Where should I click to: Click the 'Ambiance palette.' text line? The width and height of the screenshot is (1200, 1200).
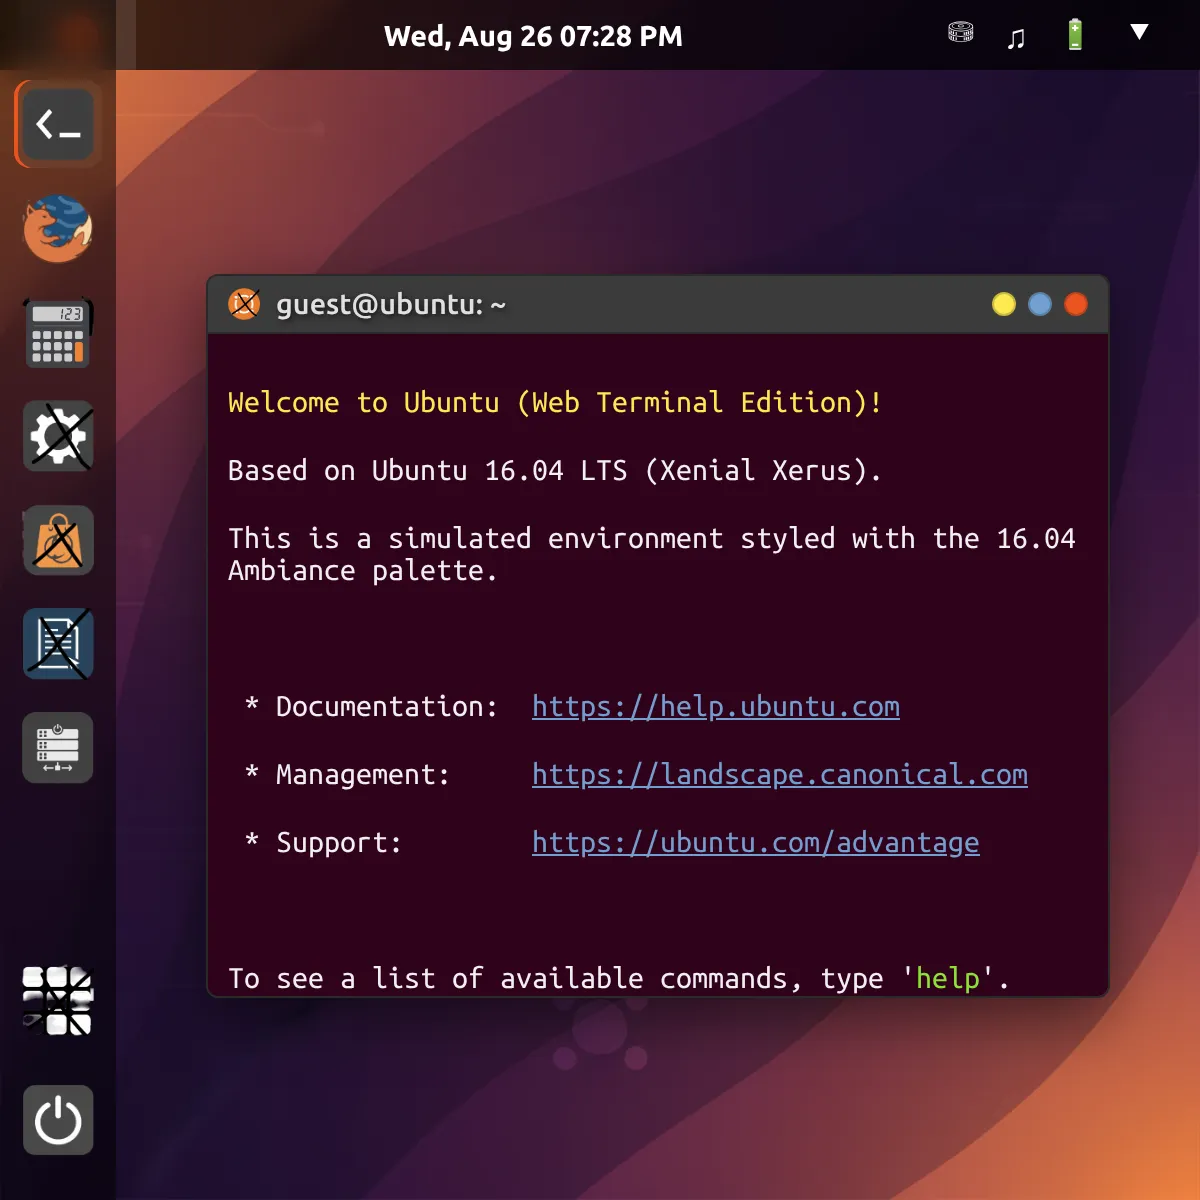tap(363, 571)
